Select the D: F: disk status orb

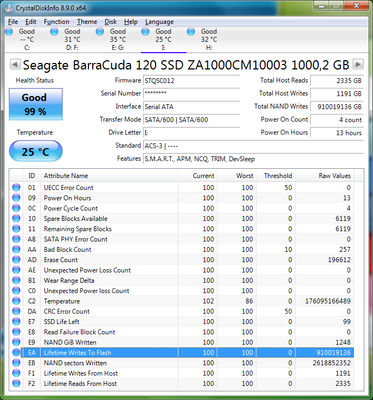pos(54,32)
